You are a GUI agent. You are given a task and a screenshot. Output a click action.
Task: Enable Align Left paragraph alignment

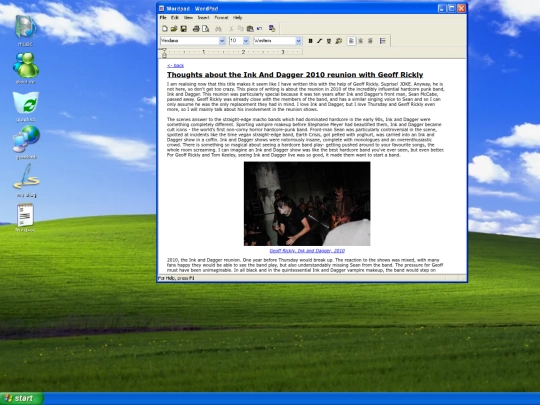point(351,41)
